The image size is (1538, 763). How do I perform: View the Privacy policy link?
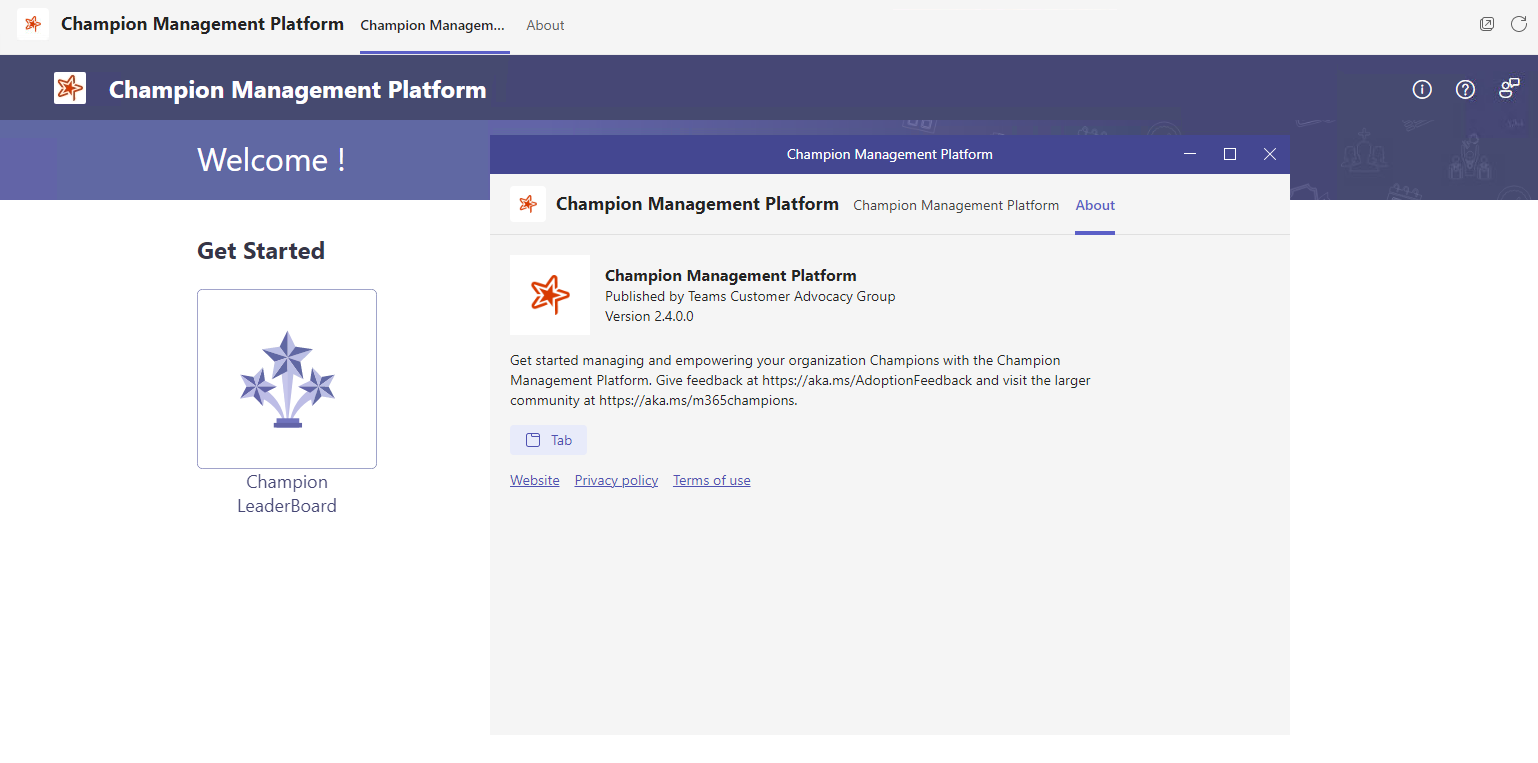(615, 480)
